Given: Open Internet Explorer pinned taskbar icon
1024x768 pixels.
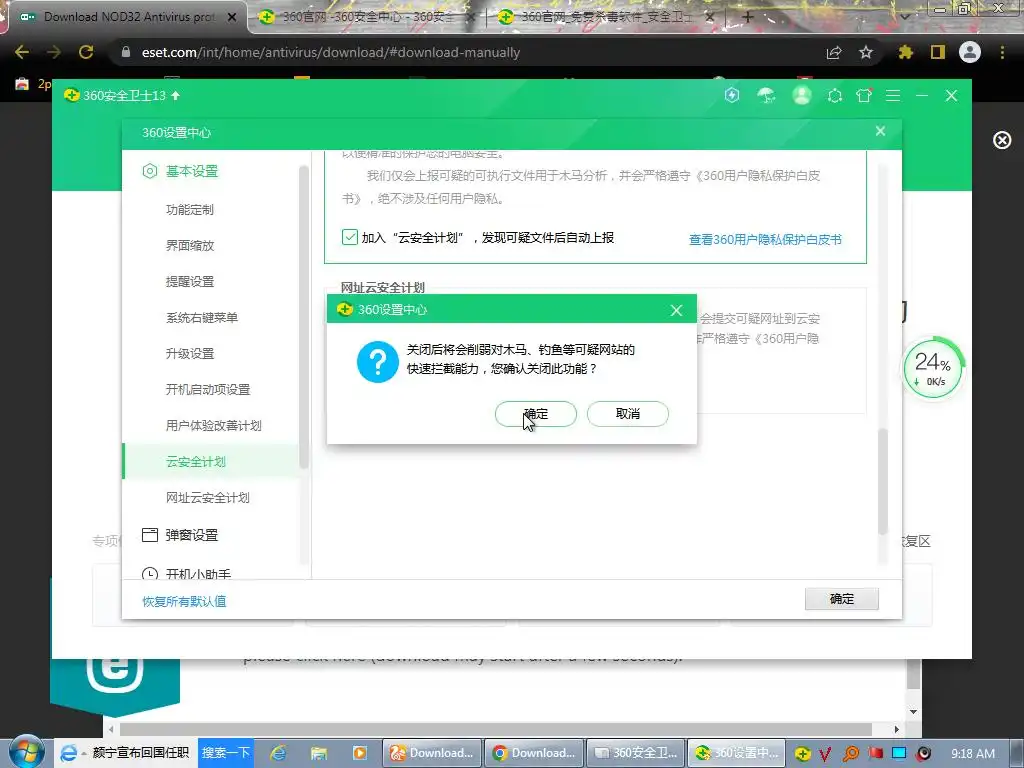Looking at the screenshot, I should click(278, 753).
